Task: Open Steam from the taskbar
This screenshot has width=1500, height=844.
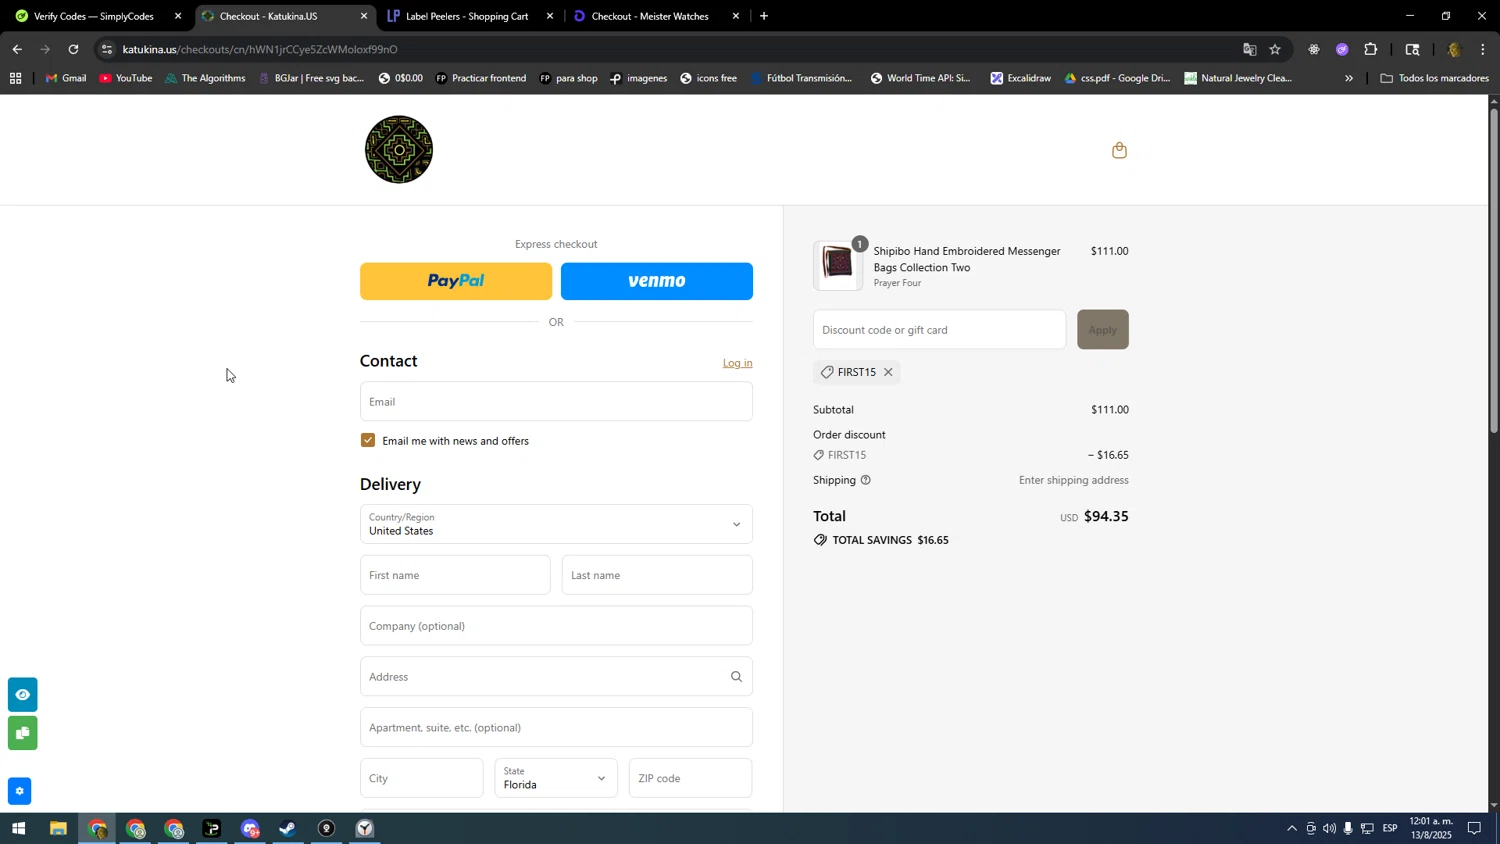Action: [x=288, y=829]
